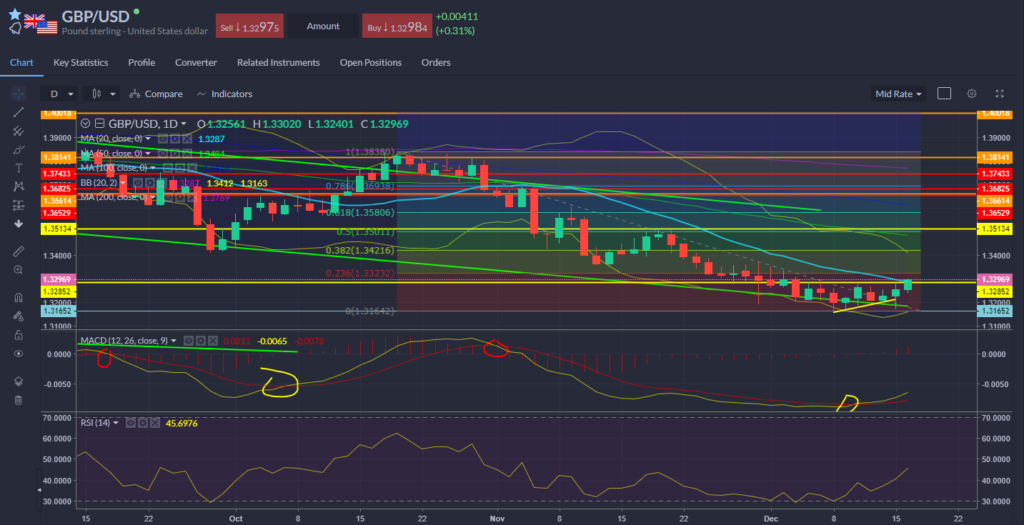Open the Key Statistics tab
Viewport: 1024px width, 525px height.
80,63
